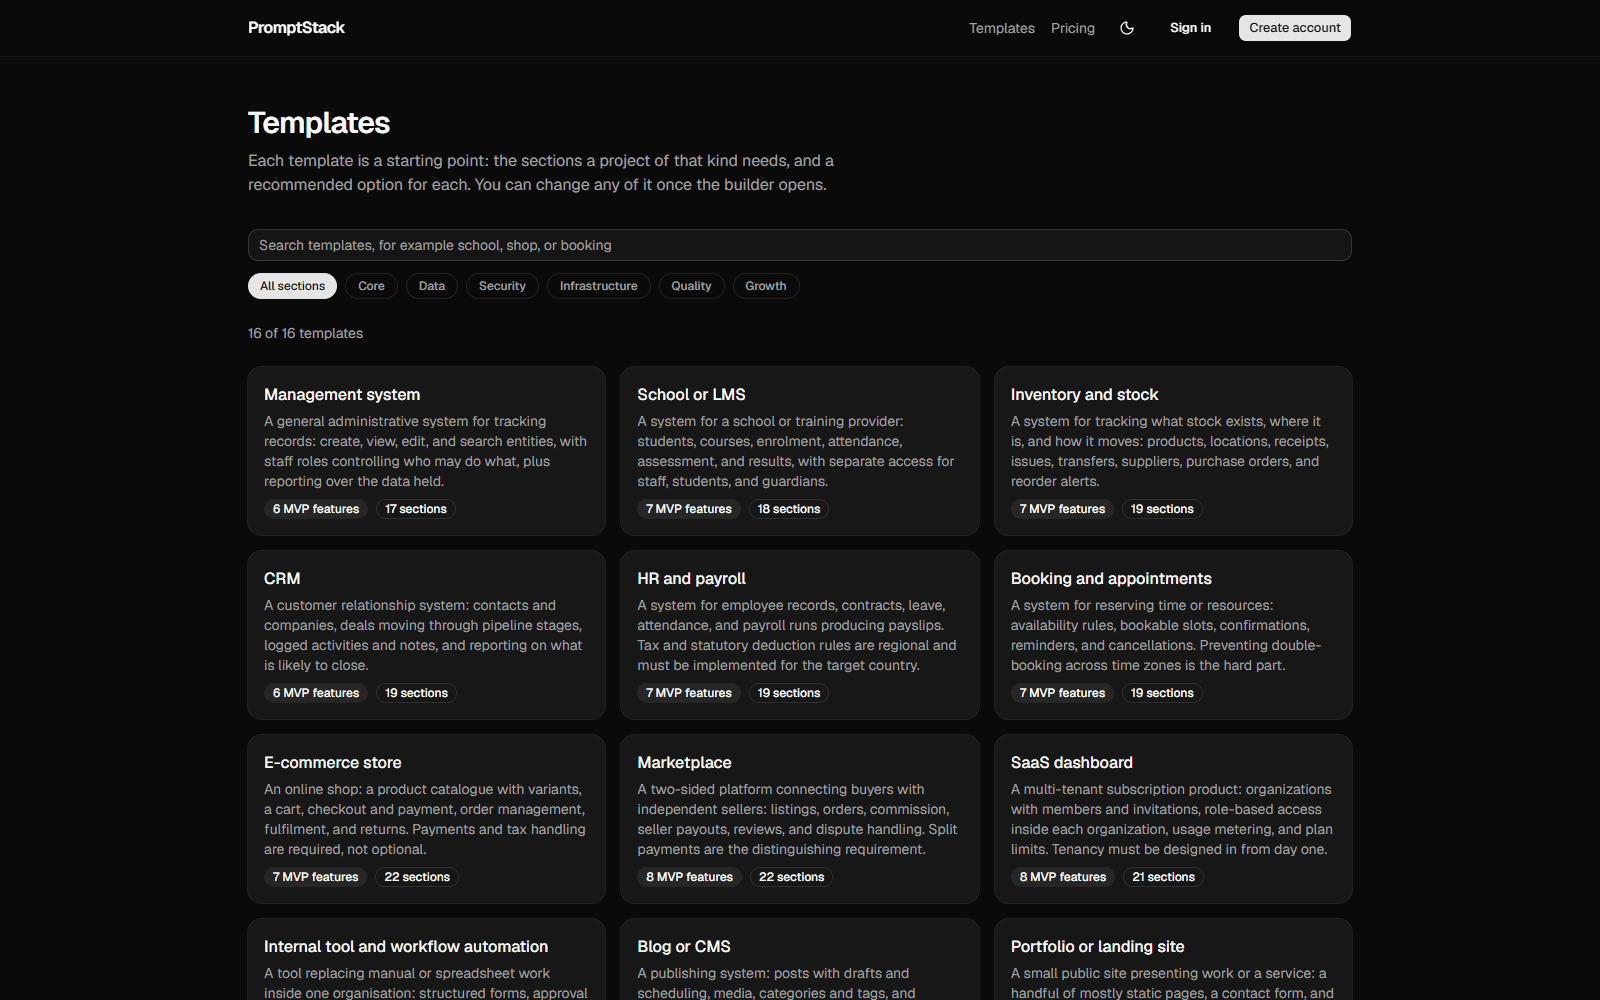The image size is (1600, 1000).
Task: Focus the Search templates field
Action: (800, 245)
